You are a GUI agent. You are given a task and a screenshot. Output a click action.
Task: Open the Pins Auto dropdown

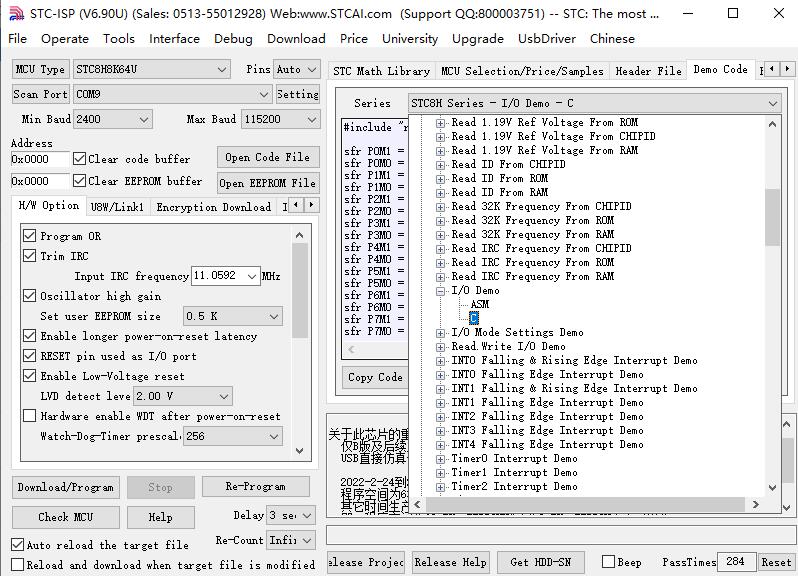pos(297,69)
